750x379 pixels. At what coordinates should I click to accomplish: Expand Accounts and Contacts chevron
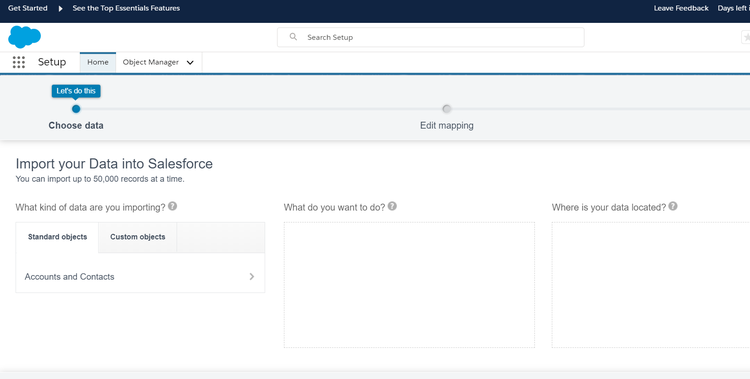pyautogui.click(x=252, y=277)
